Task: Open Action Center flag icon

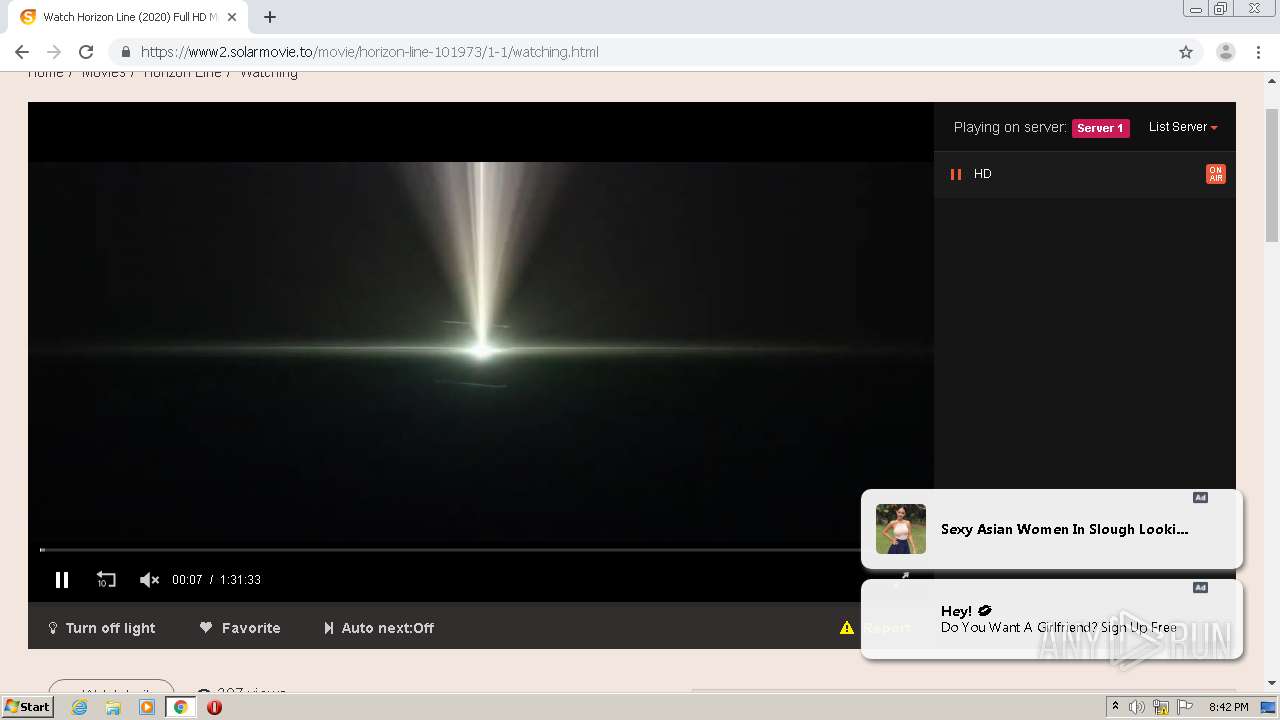Action: click(x=1185, y=707)
